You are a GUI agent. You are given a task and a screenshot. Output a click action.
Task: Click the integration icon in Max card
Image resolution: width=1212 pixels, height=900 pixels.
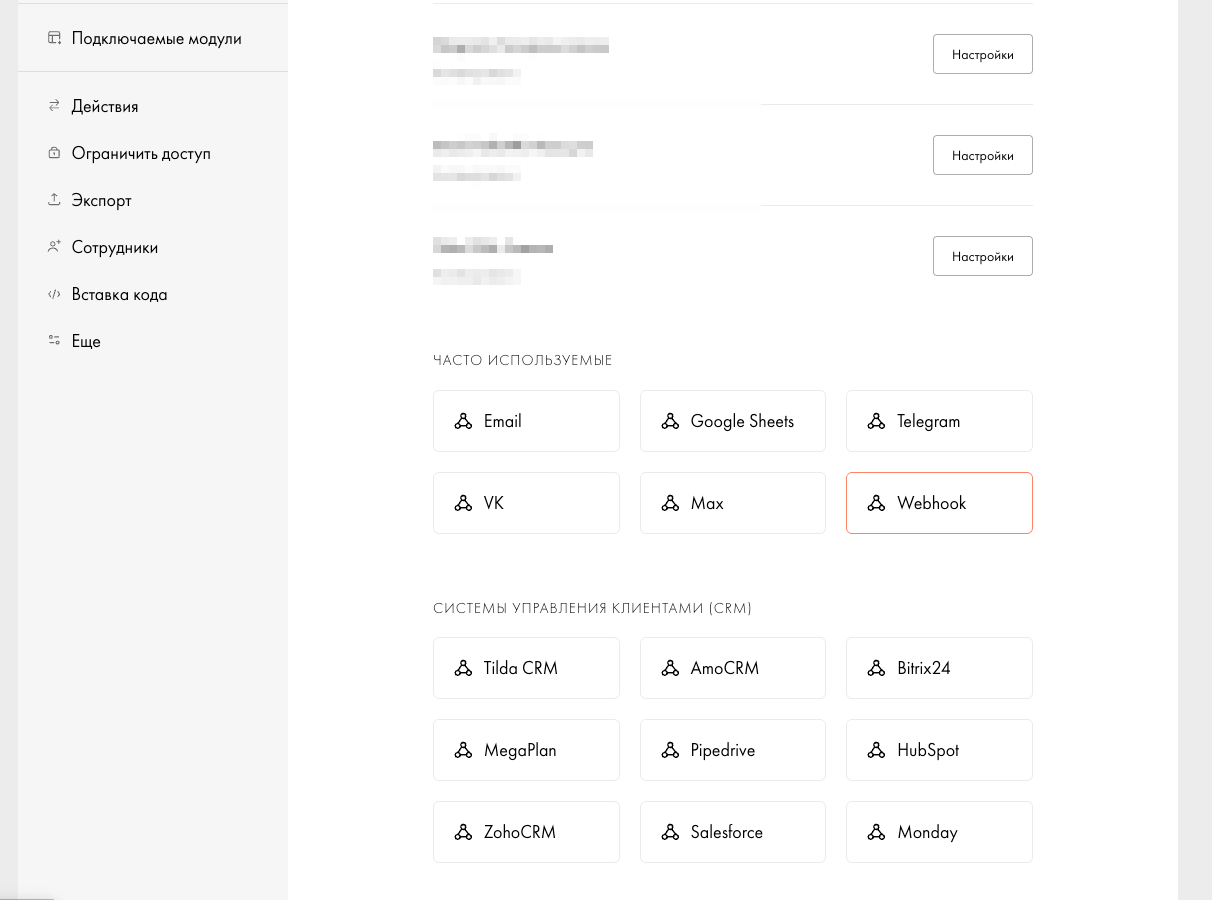pyautogui.click(x=670, y=504)
